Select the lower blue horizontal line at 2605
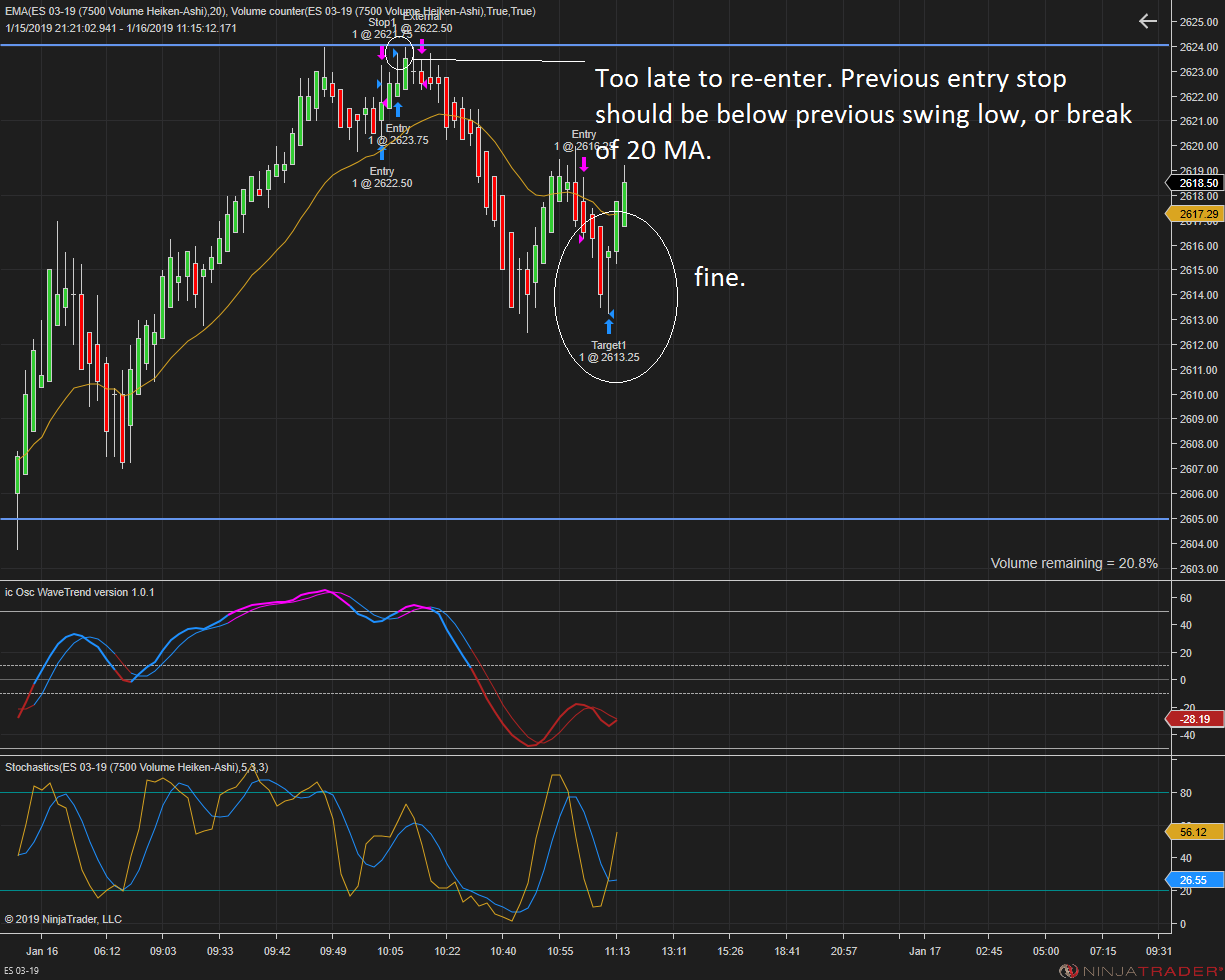Image resolution: width=1225 pixels, height=980 pixels. [584, 519]
